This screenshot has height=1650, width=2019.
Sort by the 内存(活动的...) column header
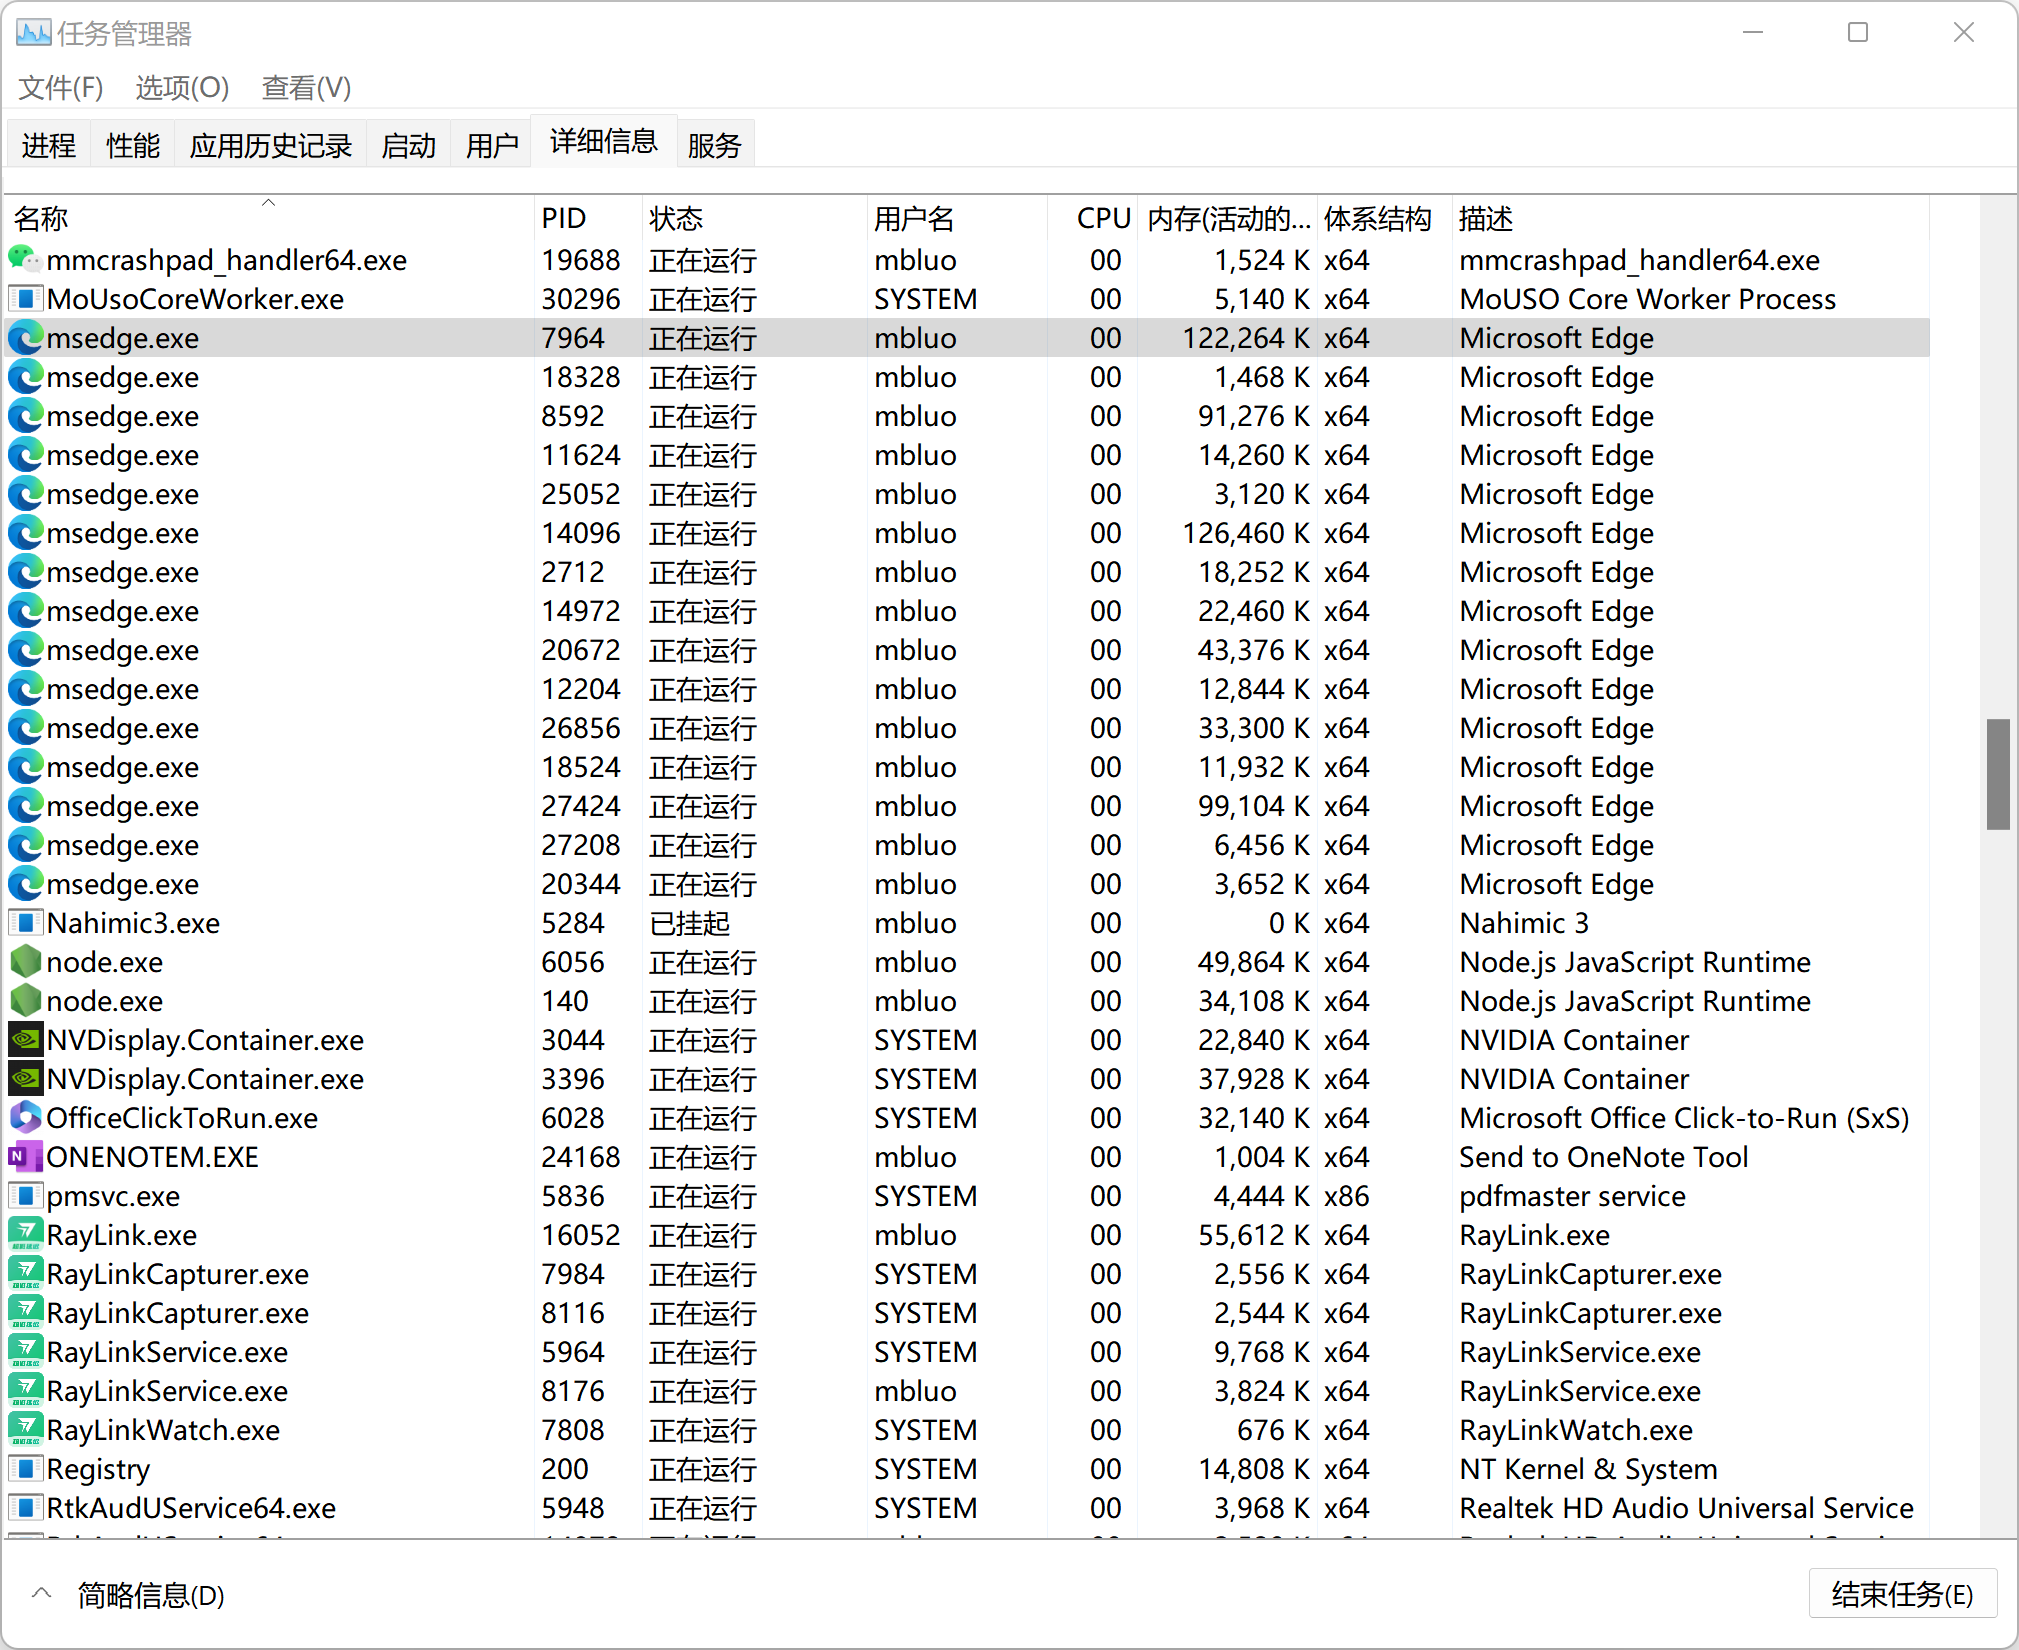tap(1228, 218)
